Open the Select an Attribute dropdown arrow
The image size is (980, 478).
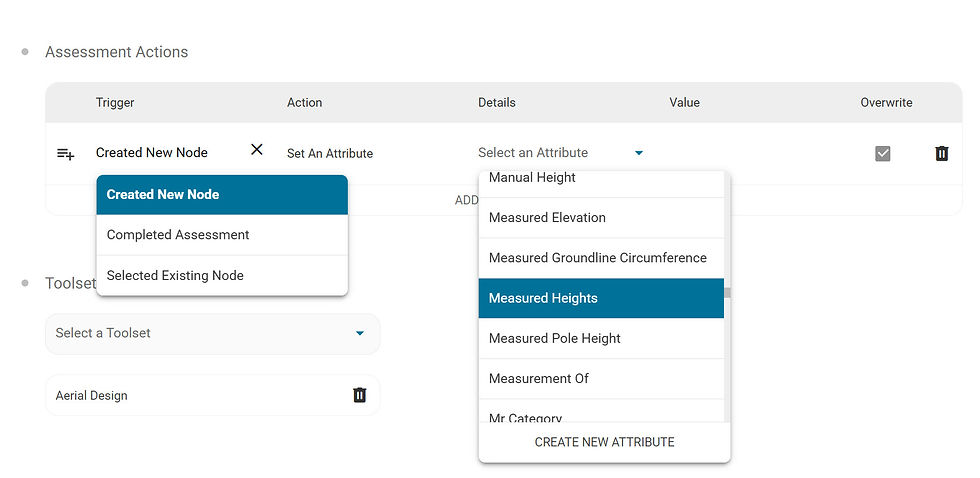[x=639, y=153]
